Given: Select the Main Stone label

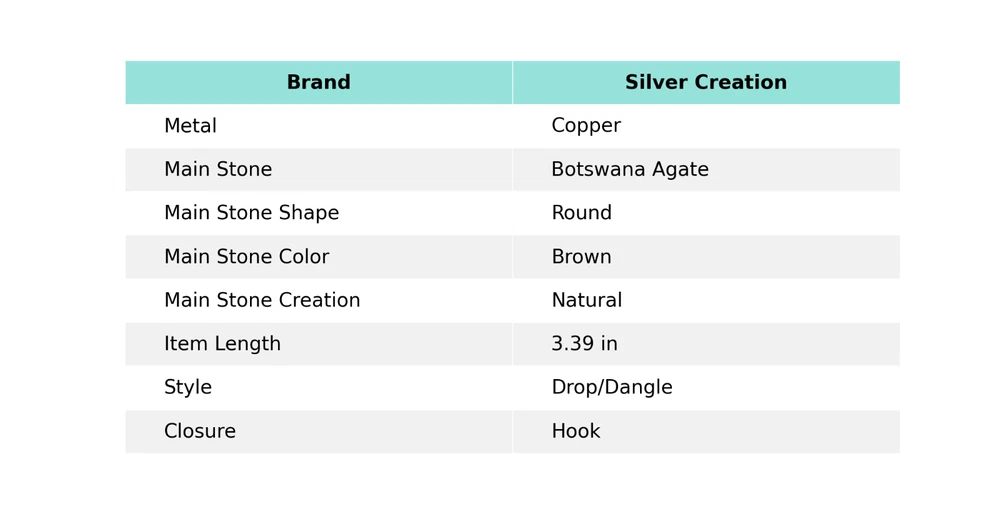Looking at the screenshot, I should click(218, 170).
